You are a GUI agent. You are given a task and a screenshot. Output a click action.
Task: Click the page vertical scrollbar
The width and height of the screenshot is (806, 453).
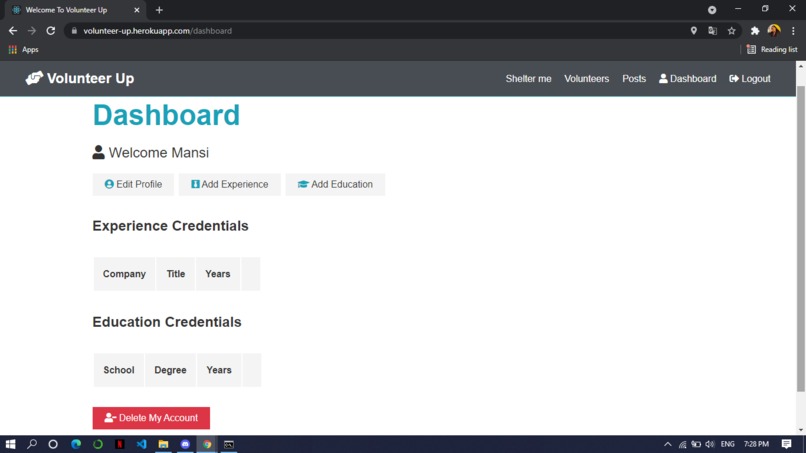coord(801,239)
